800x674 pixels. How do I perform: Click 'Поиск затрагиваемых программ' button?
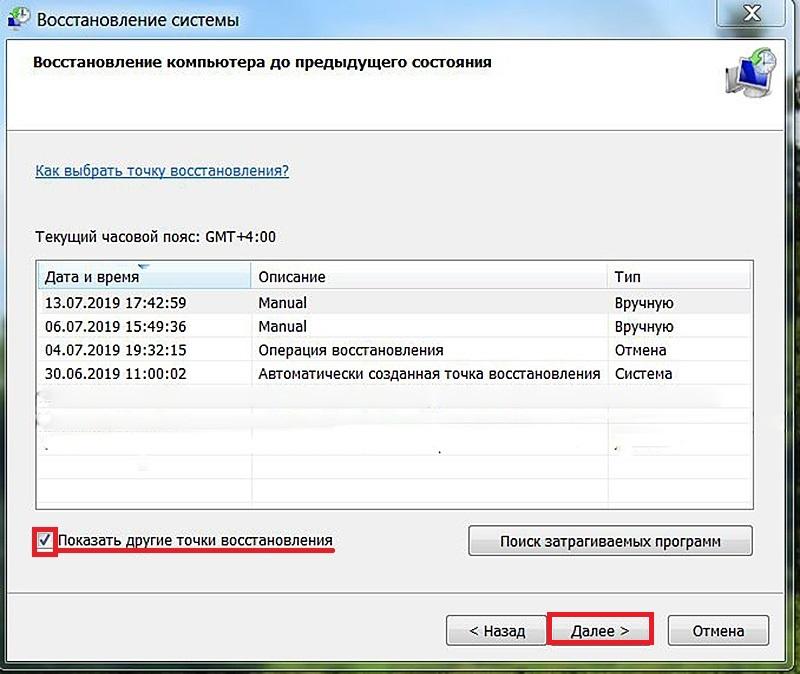click(610, 541)
